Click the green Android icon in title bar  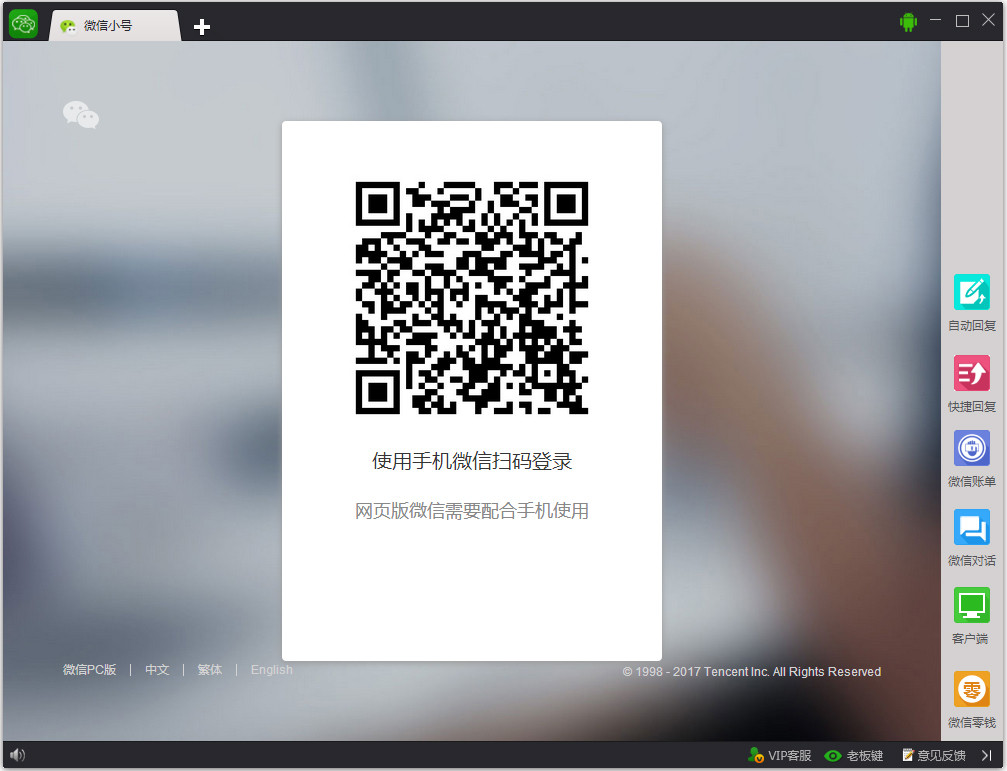[908, 20]
